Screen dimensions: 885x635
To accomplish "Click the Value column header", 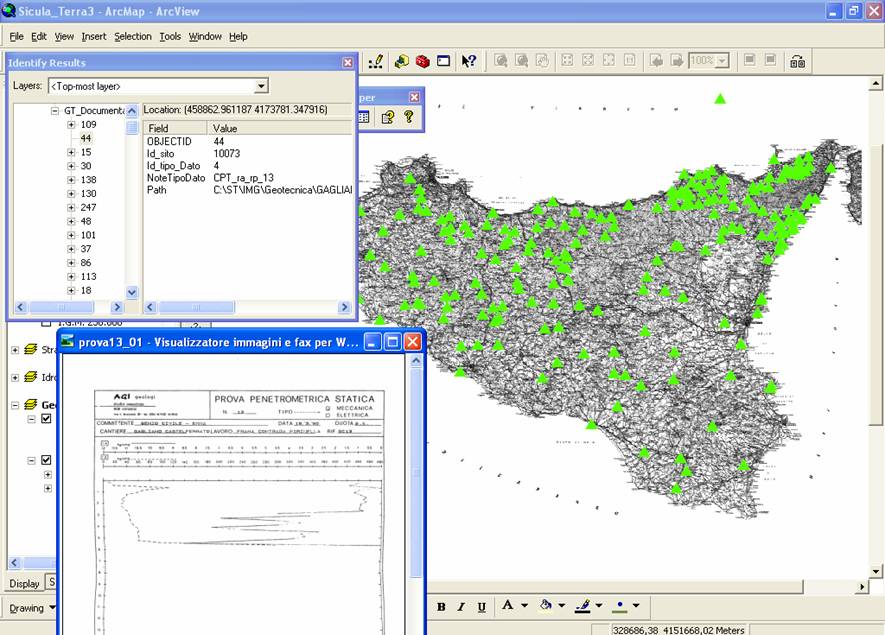I will click(280, 128).
